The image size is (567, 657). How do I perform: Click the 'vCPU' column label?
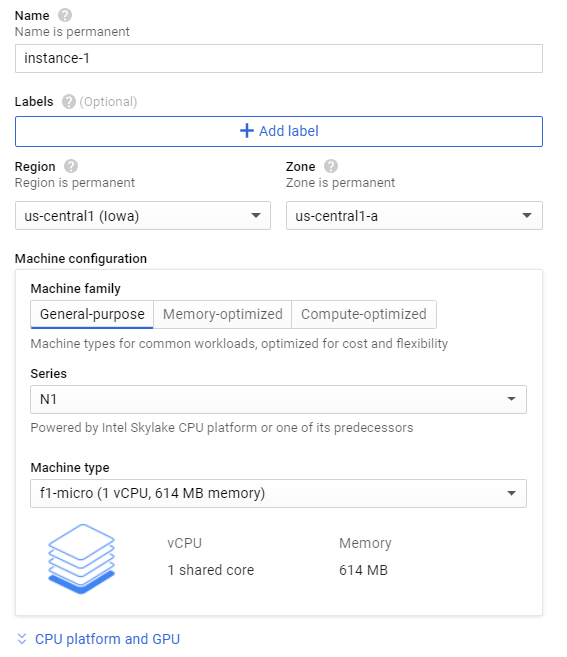pyautogui.click(x=184, y=543)
